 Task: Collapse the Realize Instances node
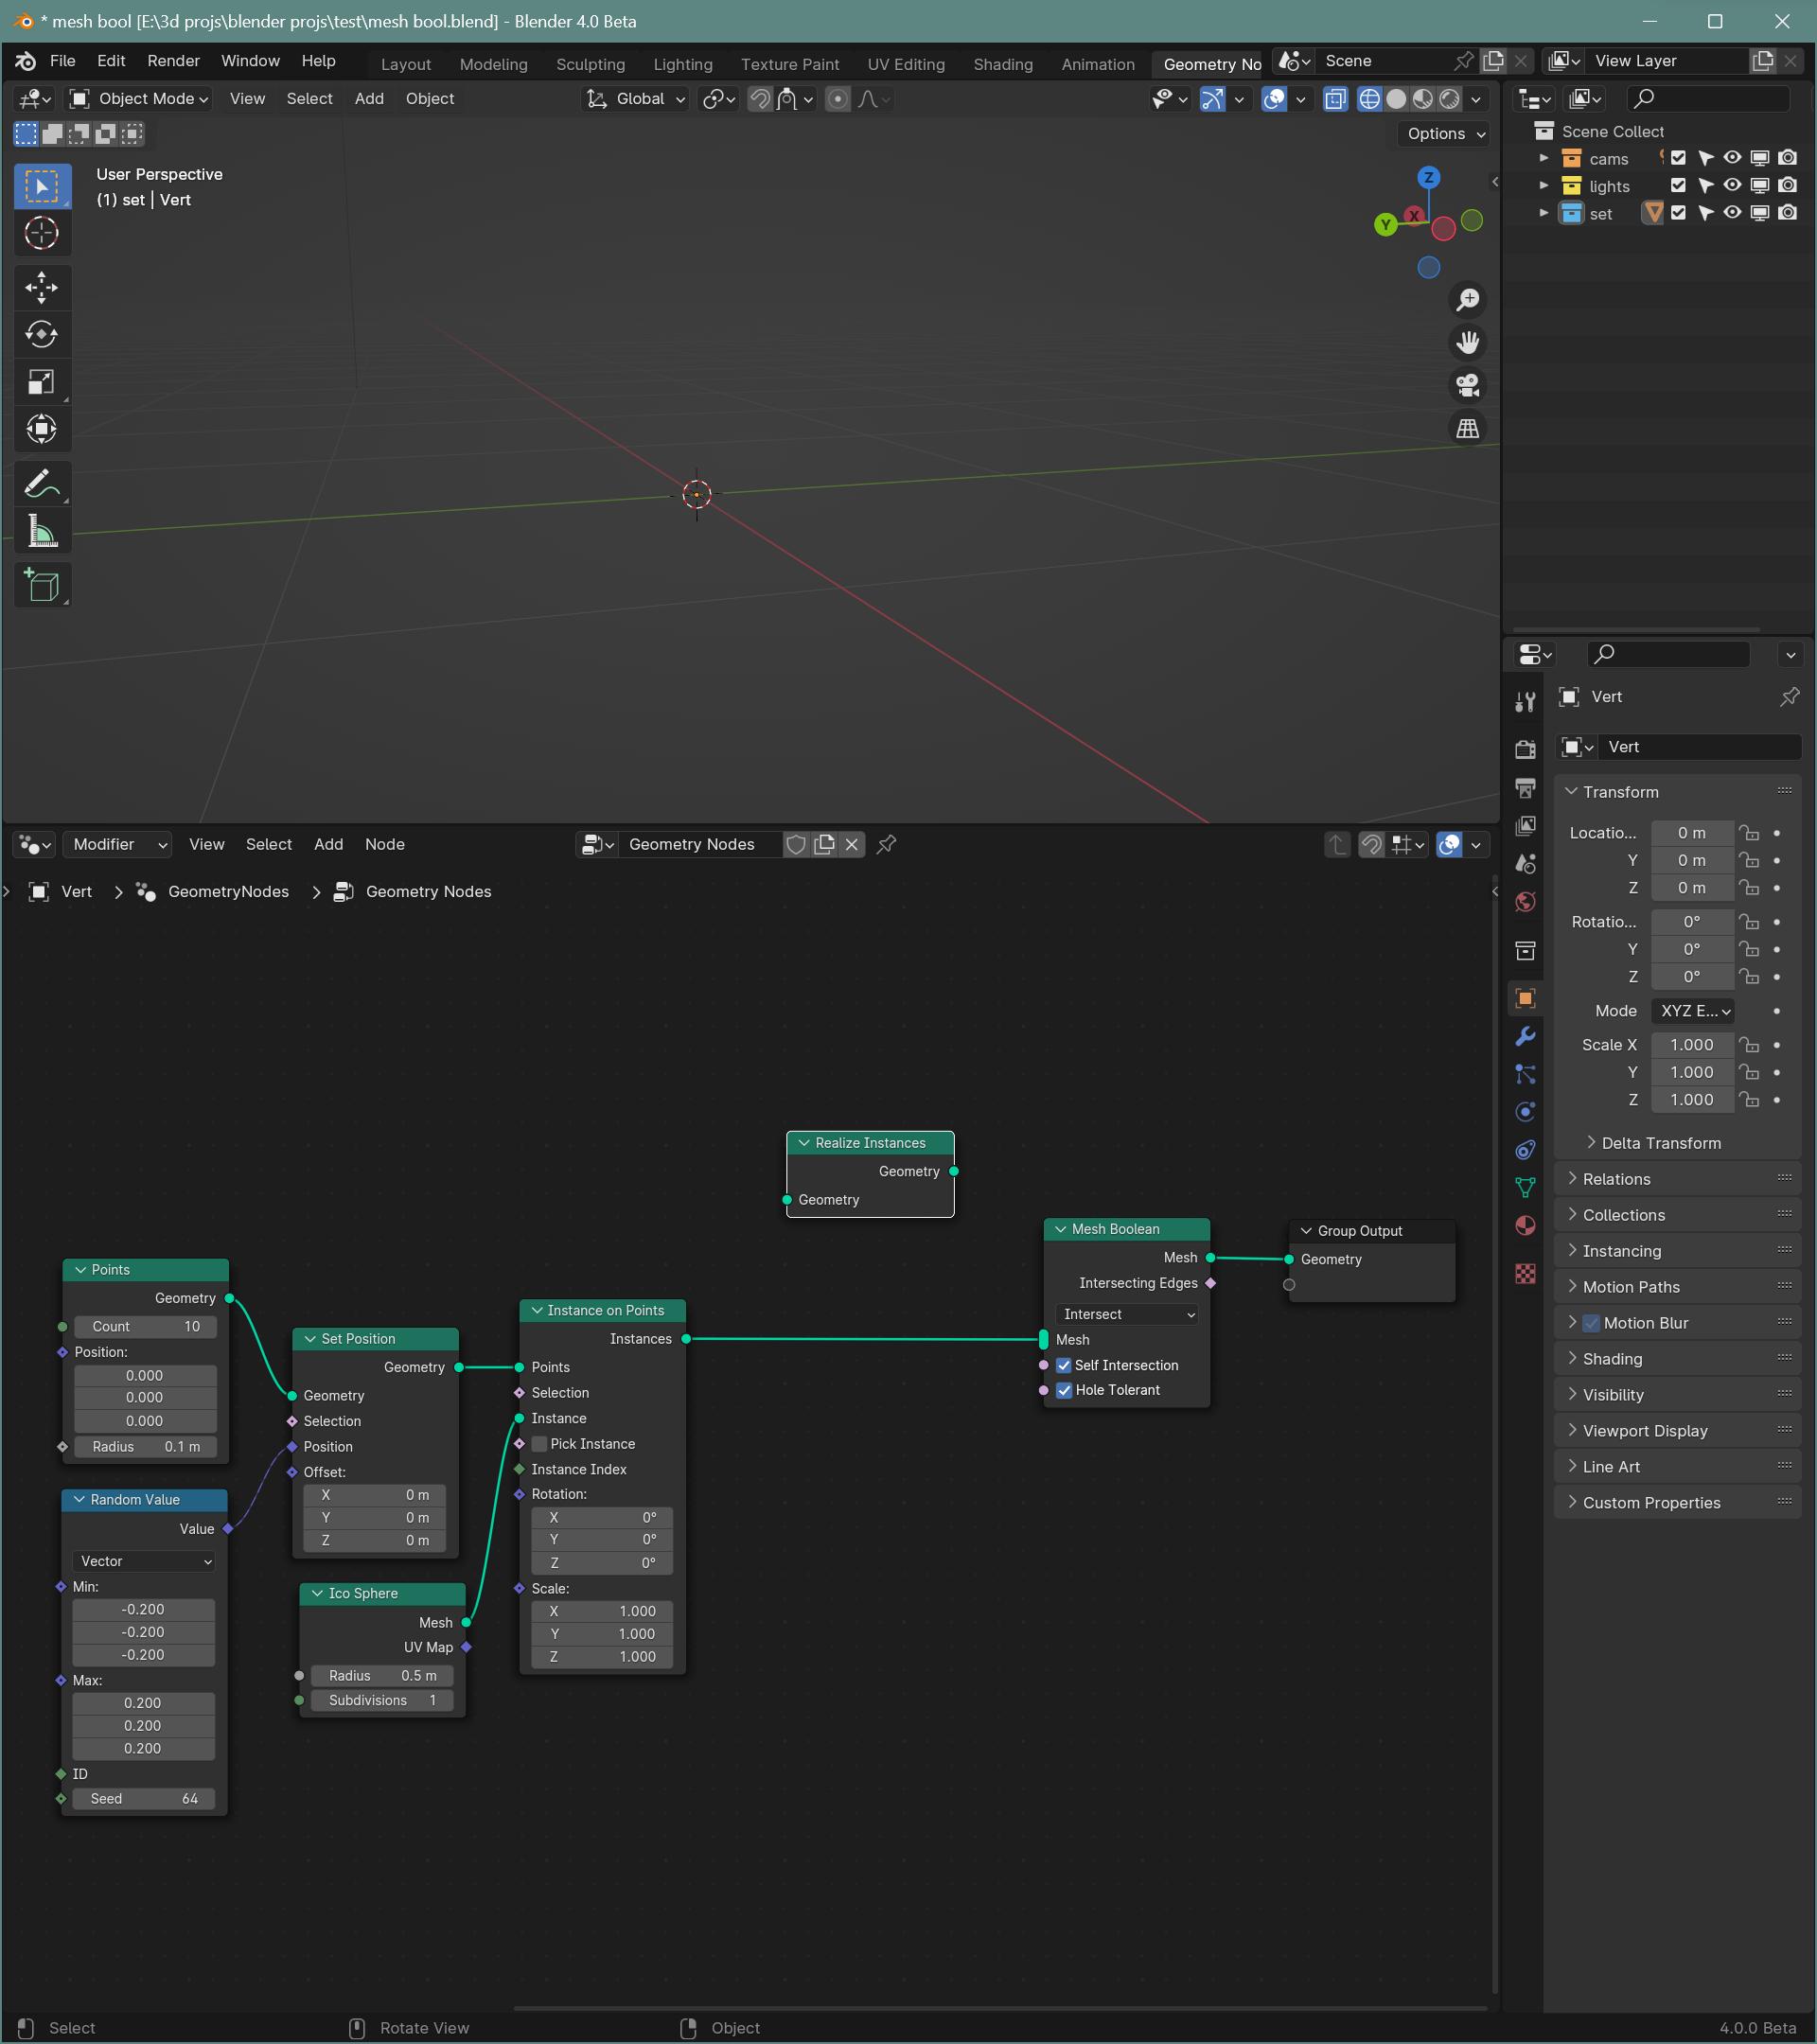[804, 1143]
